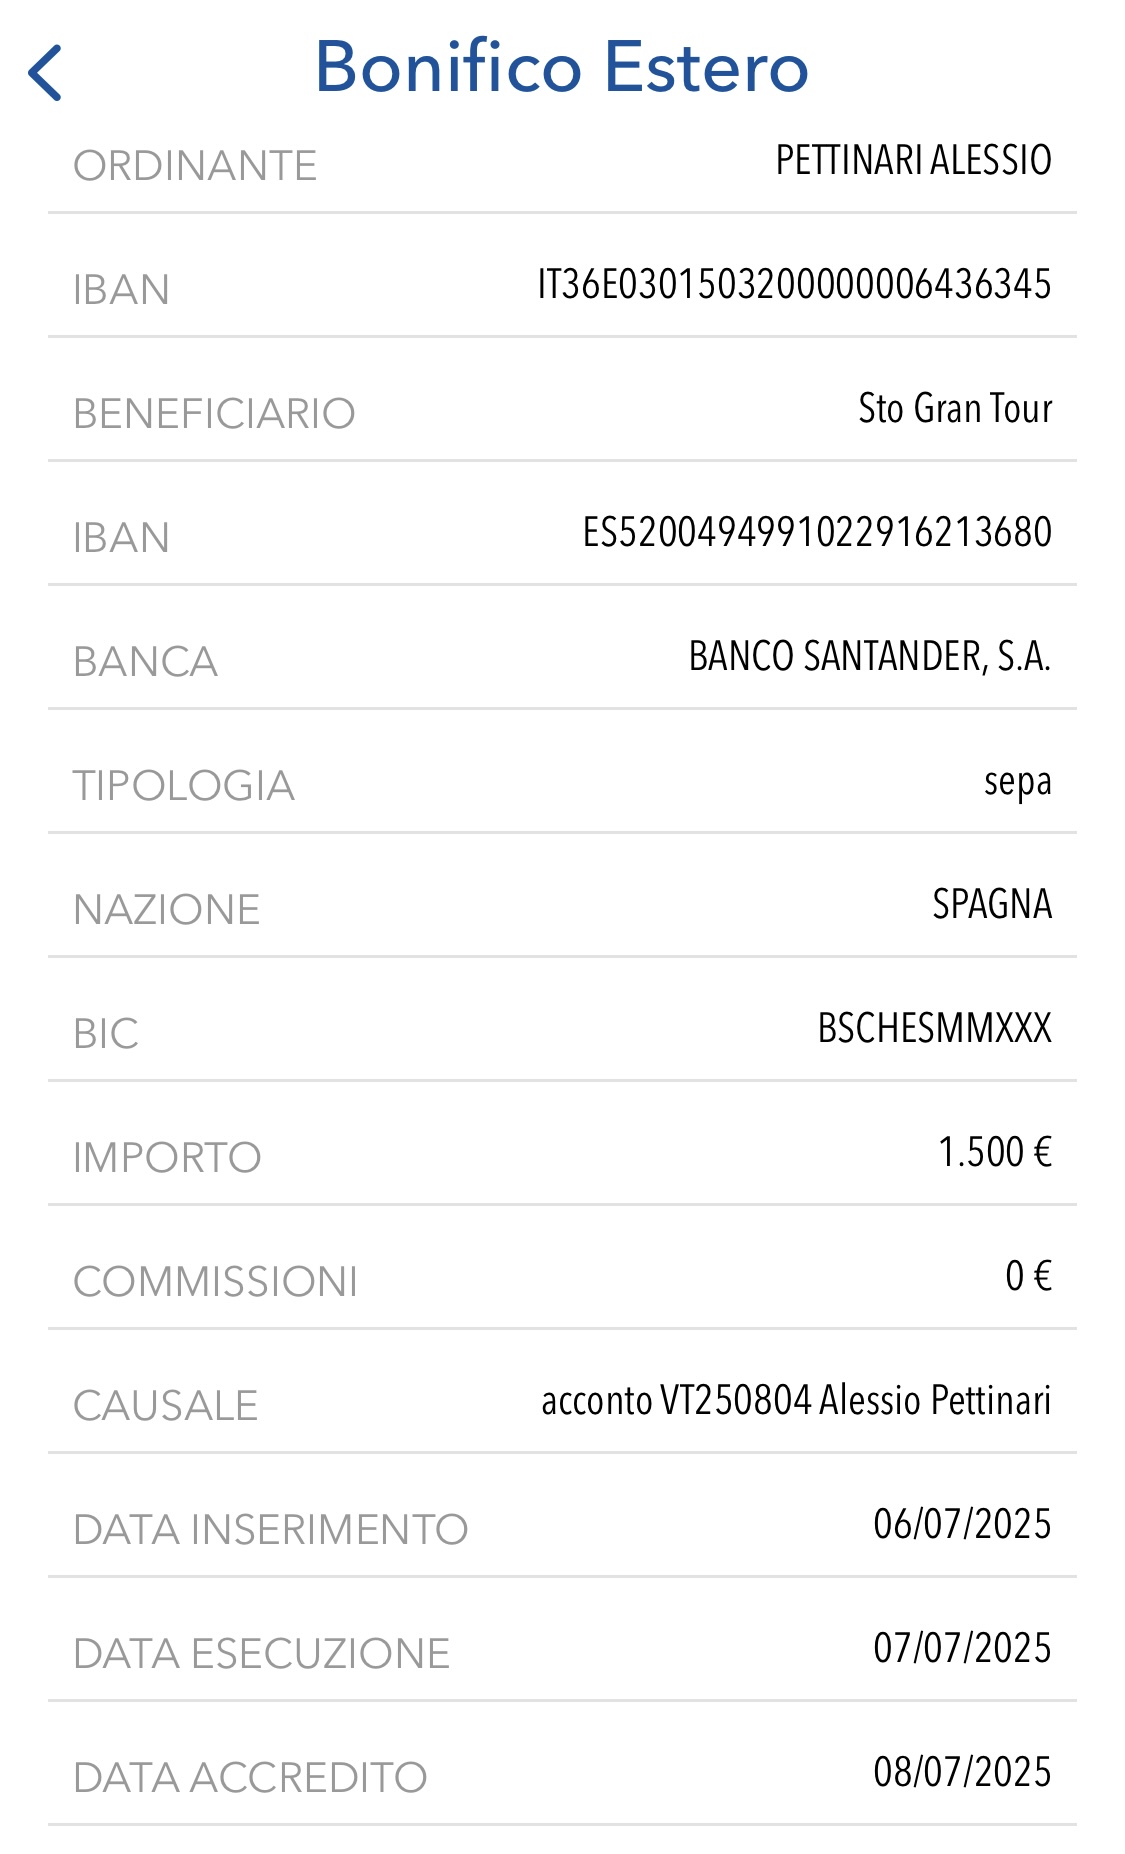Viewport: 1125px width, 1854px height.
Task: Tap the DATA ACCREDITO field label
Action: tap(250, 1778)
